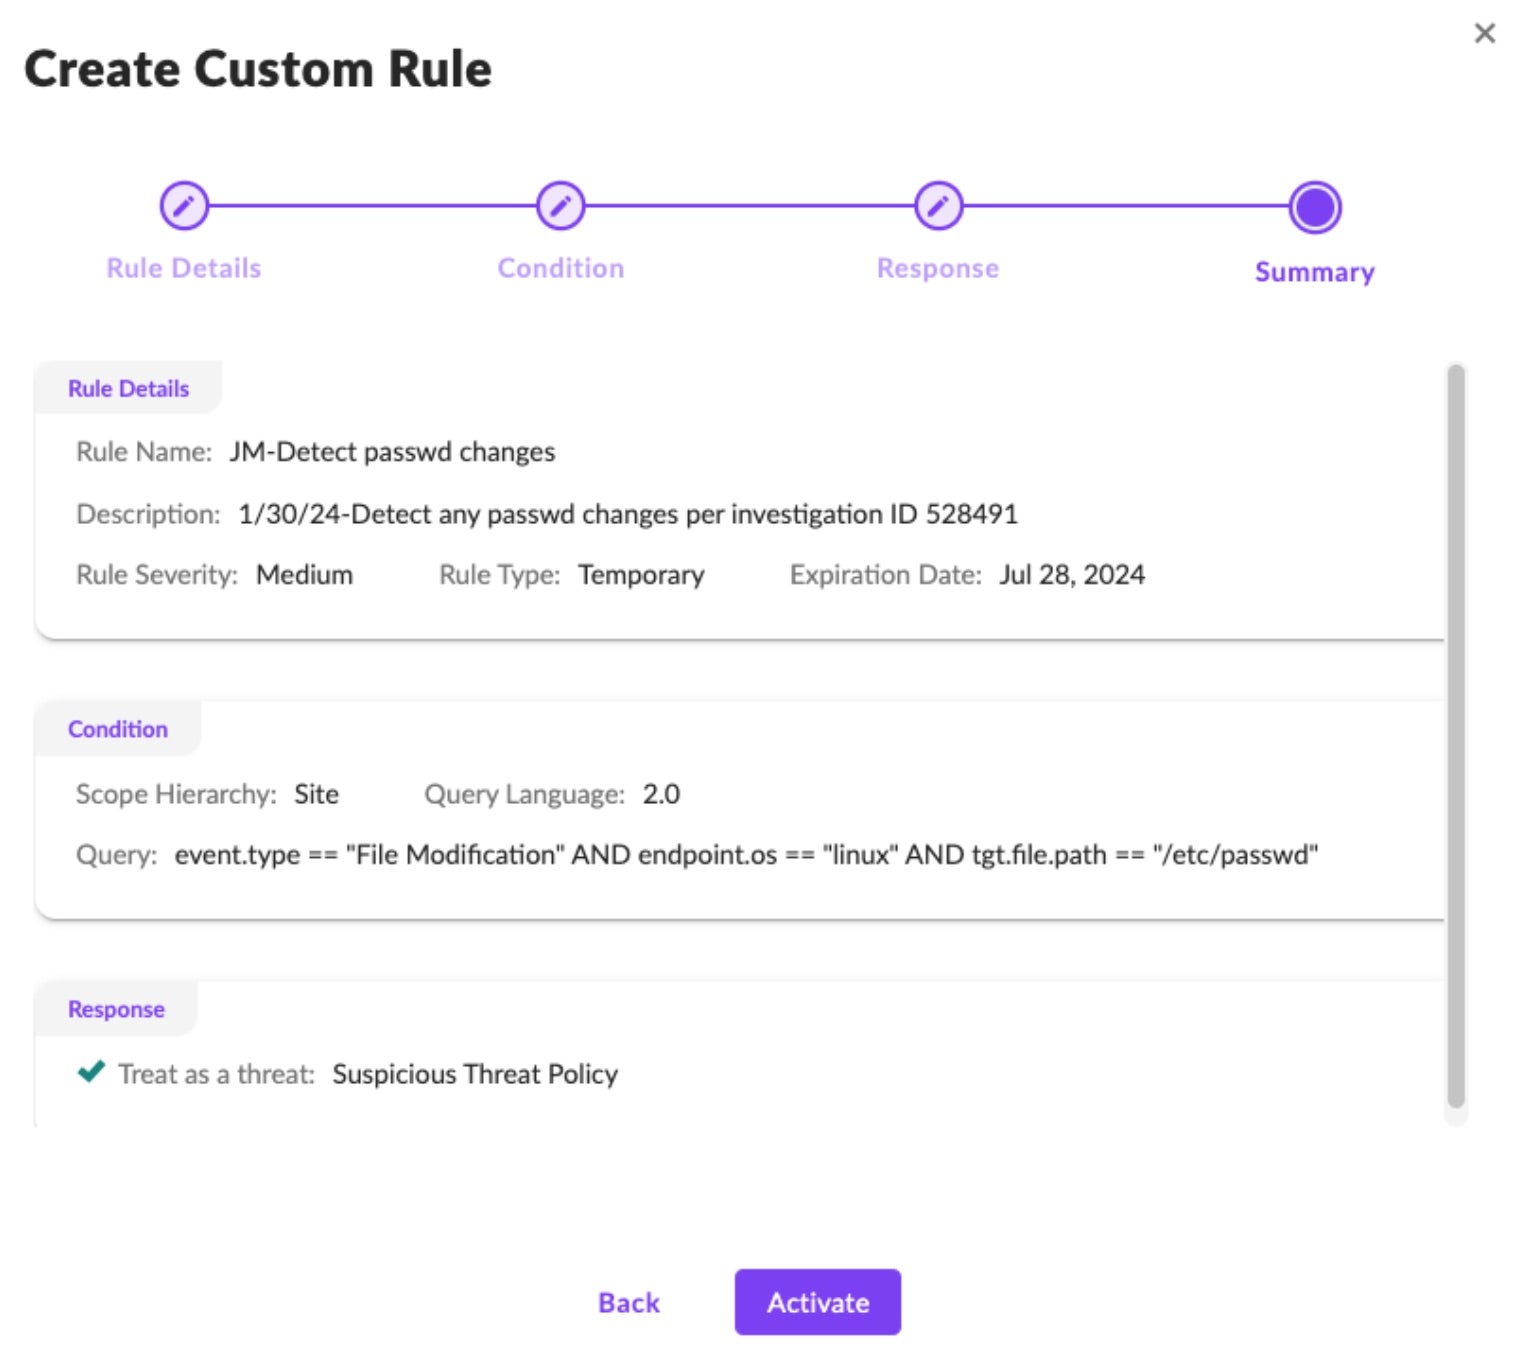Click the Condition section header
Screen dimensions: 1516x1354
point(118,729)
